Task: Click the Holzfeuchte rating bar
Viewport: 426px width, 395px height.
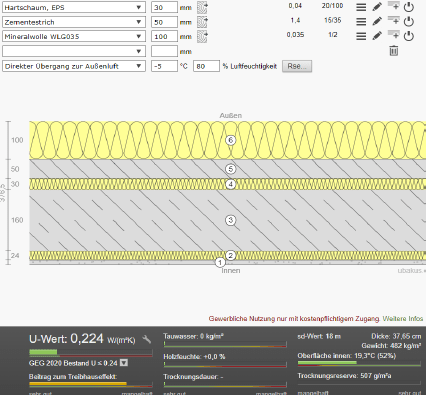Action: (225, 364)
